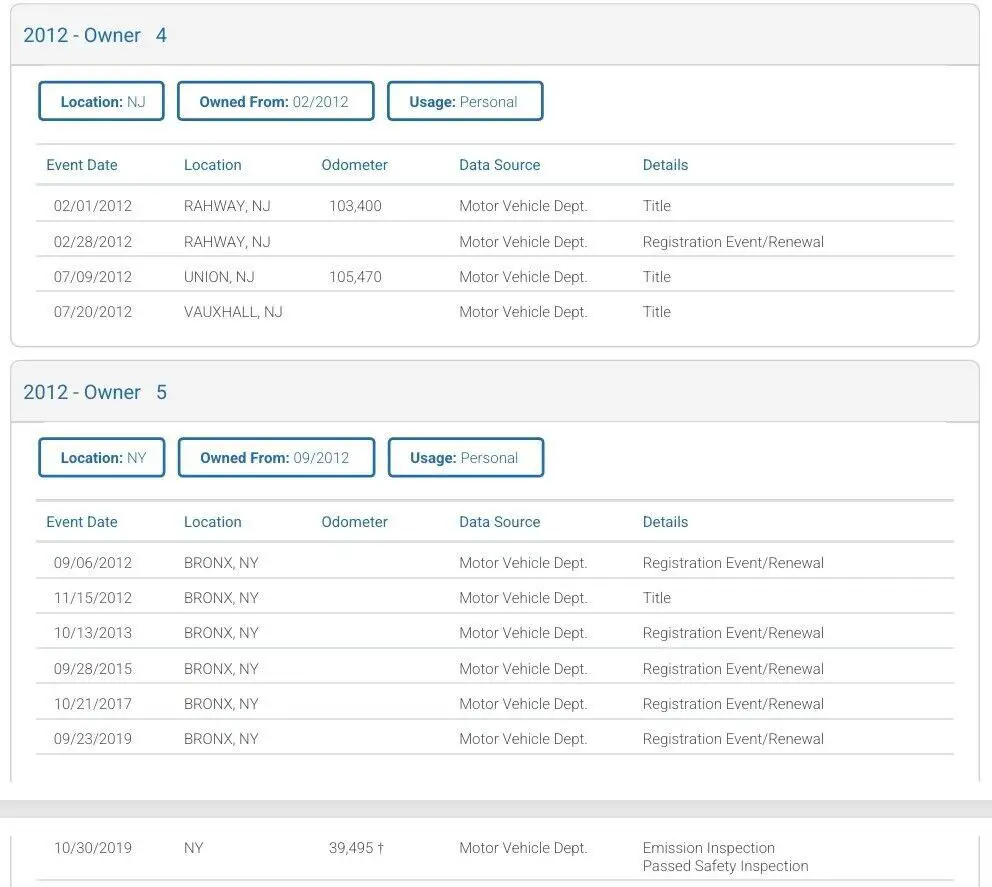Click the Owned From: 02/2012 badge
This screenshot has height=887, width=992.
275,102
